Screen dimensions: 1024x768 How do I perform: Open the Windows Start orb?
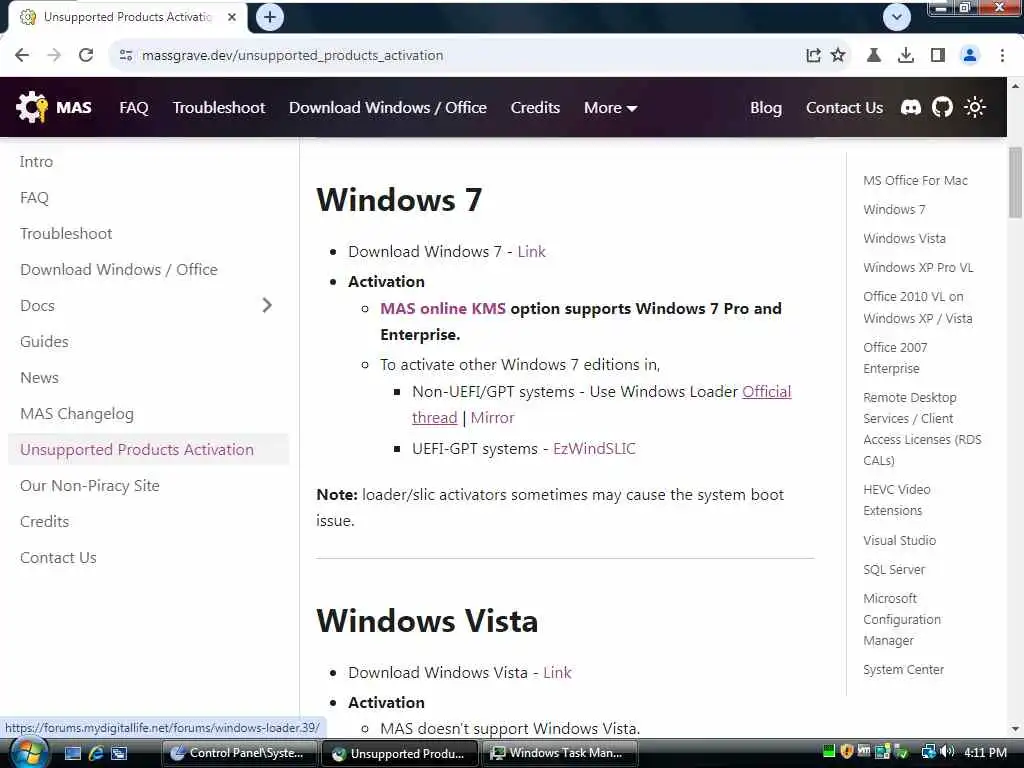[x=28, y=753]
